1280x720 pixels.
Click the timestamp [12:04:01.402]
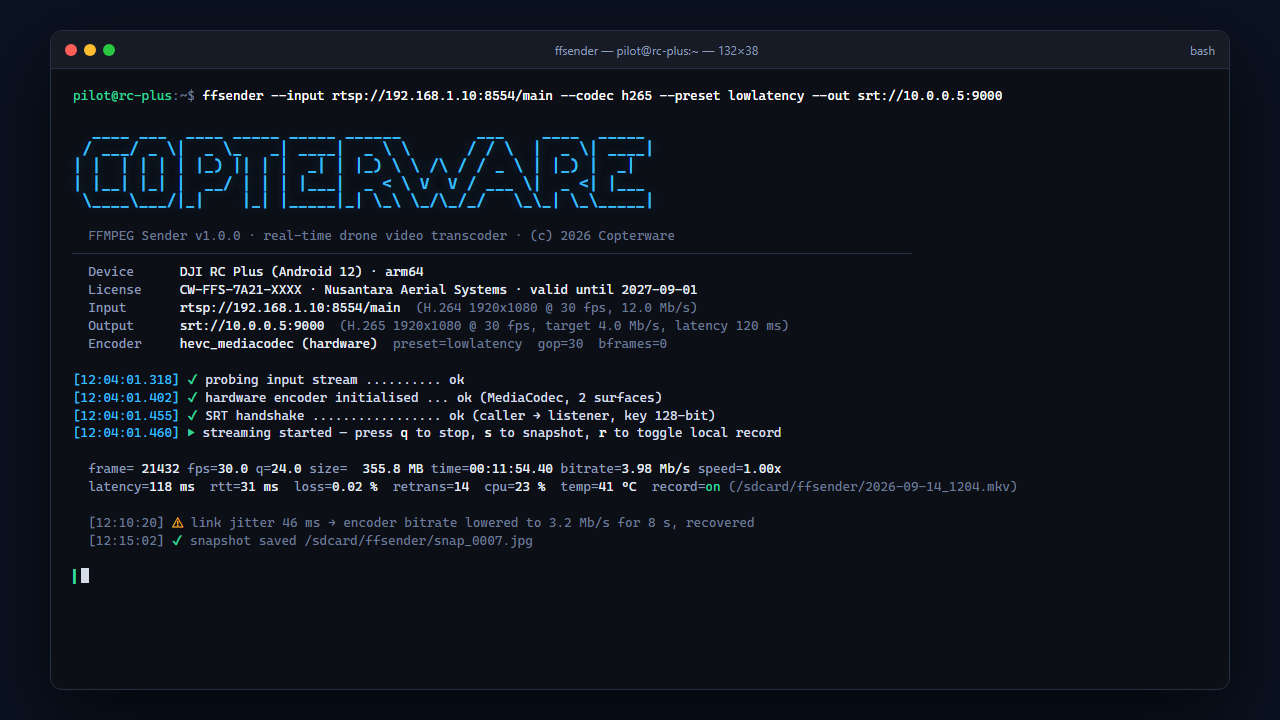(126, 398)
